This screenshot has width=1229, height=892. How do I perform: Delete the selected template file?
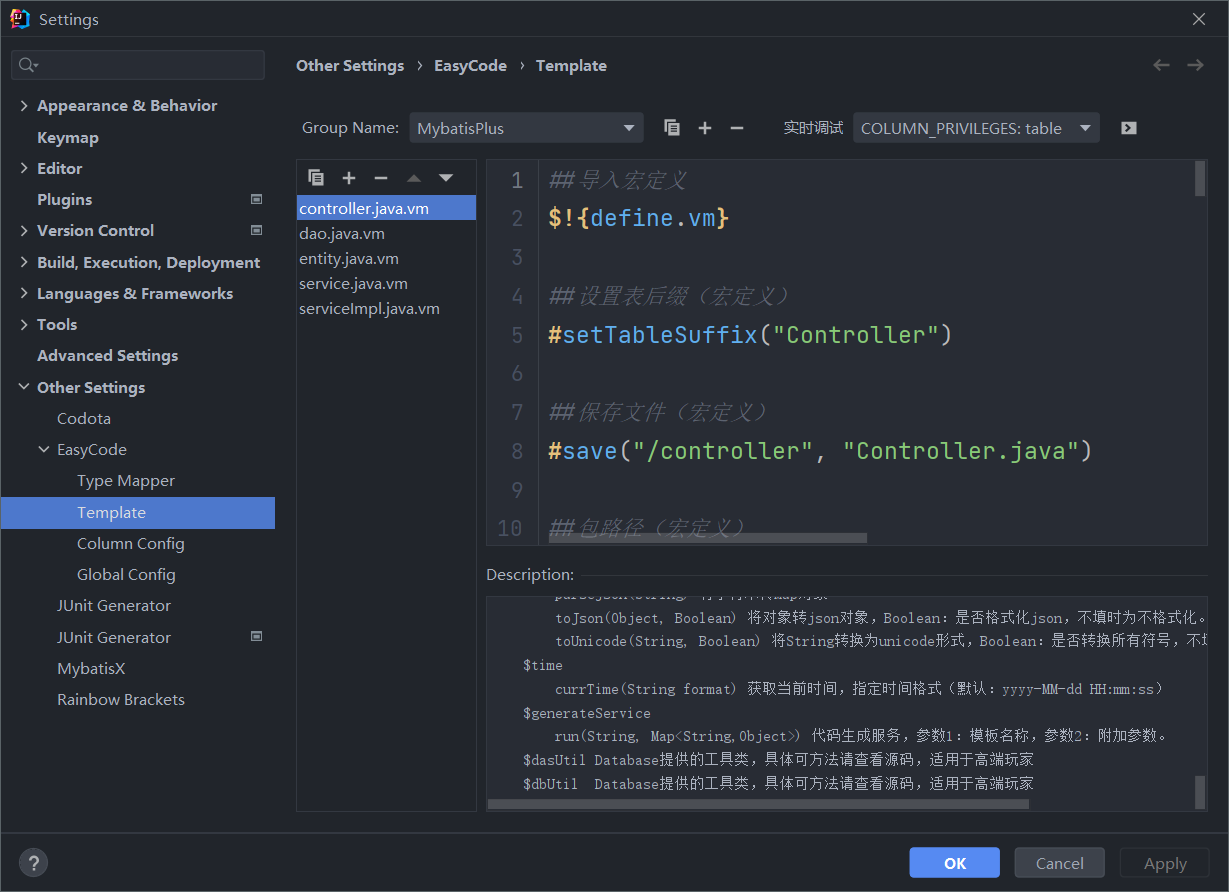381,178
